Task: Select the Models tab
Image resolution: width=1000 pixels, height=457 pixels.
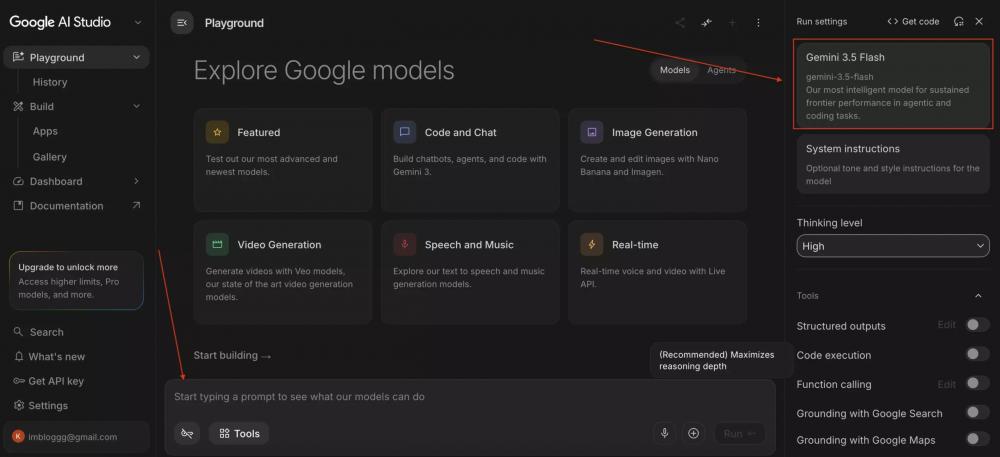Action: 675,70
